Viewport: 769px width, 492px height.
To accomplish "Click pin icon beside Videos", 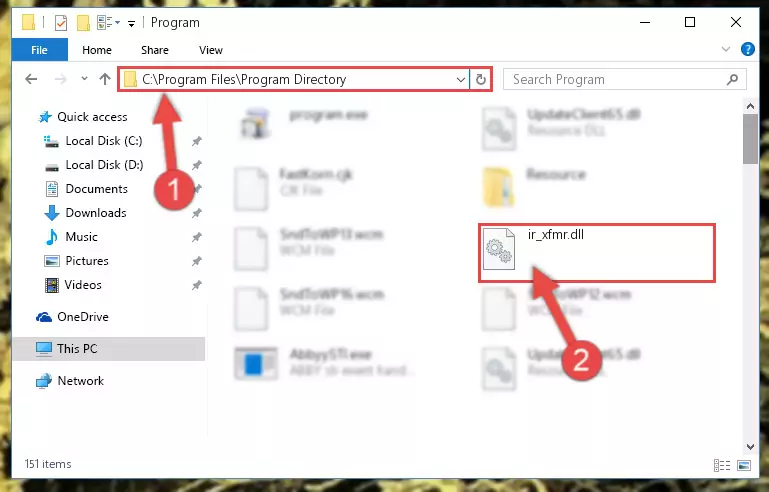I will pyautogui.click(x=197, y=285).
